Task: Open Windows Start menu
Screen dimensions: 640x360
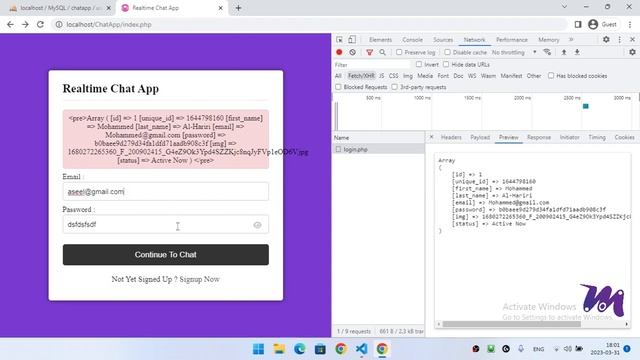Action: [258, 349]
